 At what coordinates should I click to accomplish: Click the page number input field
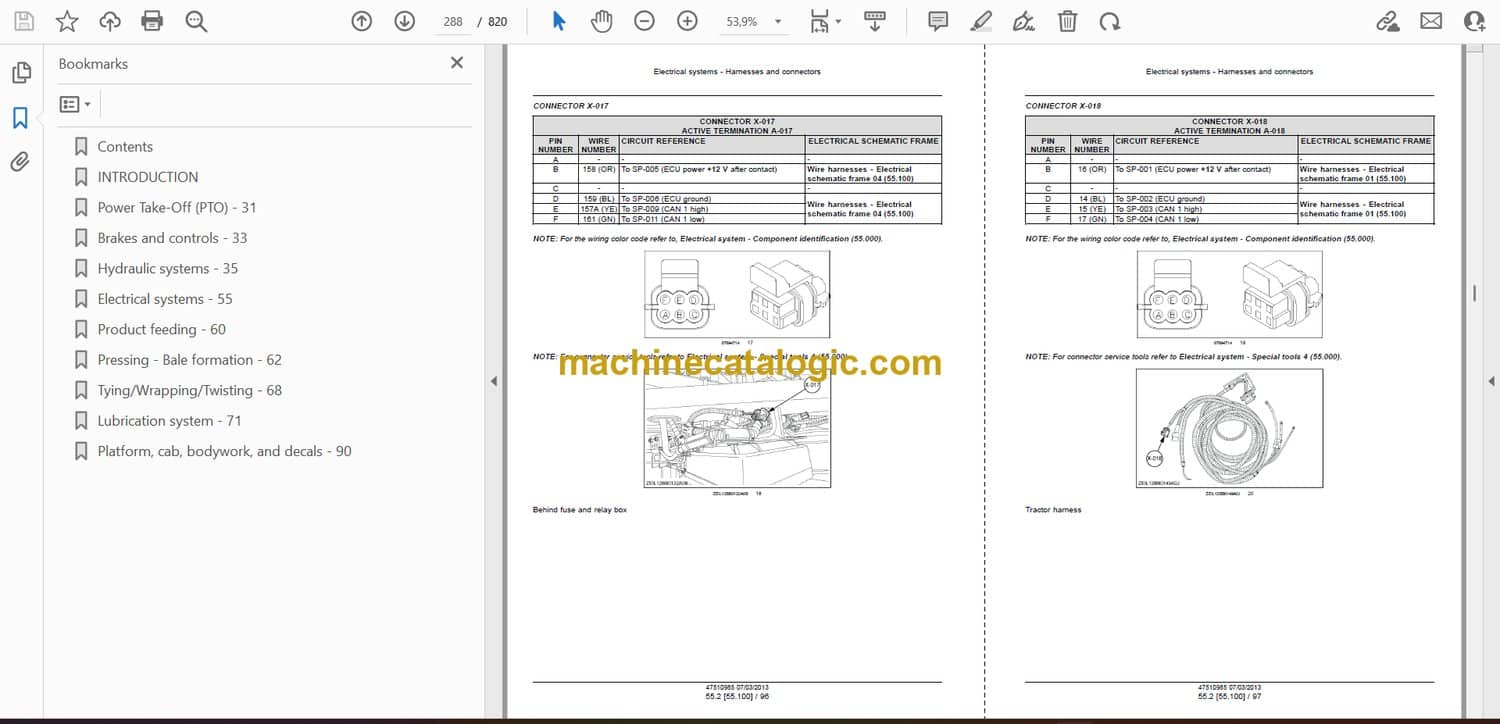(453, 21)
